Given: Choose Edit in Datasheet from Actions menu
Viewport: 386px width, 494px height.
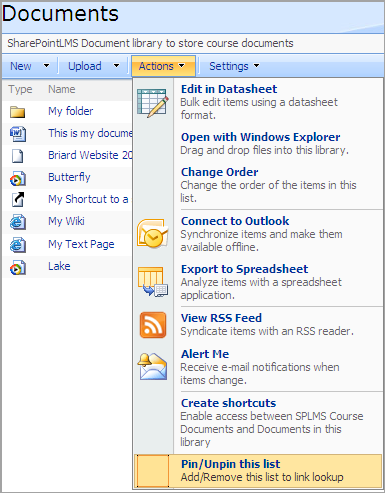Looking at the screenshot, I should (x=229, y=89).
